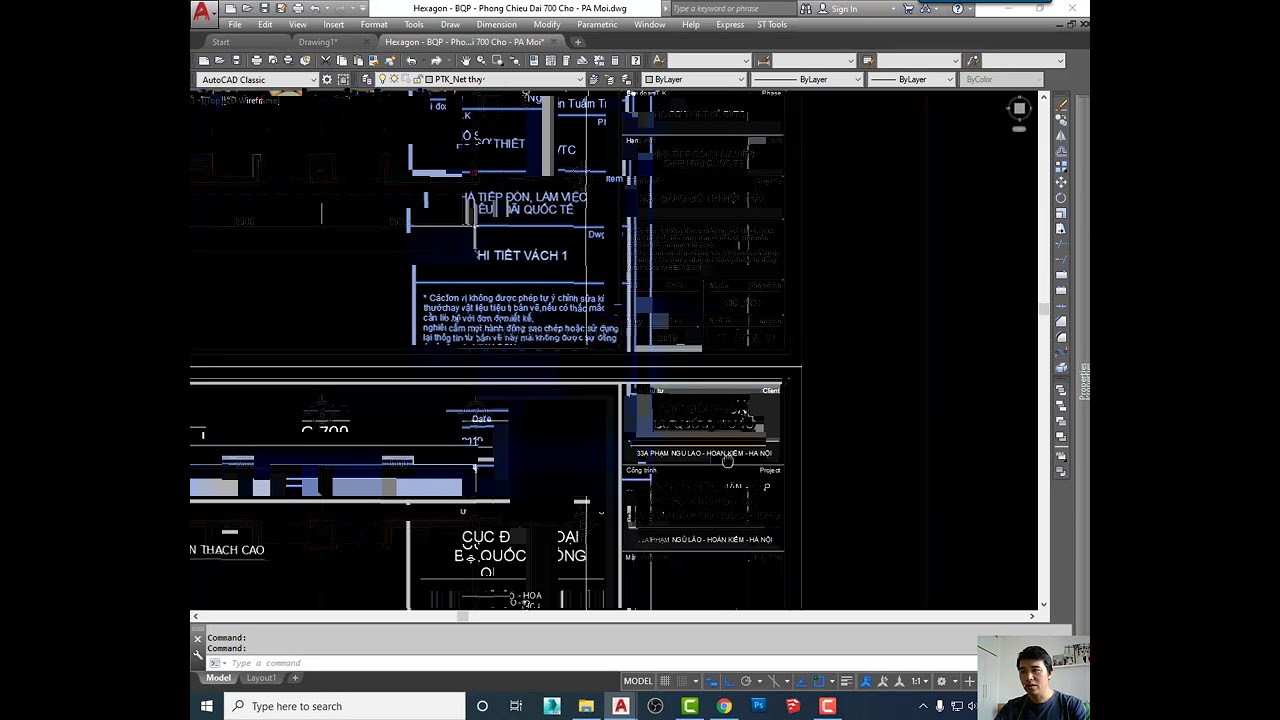Add new drawing tab with plus button
Viewport: 1280px width, 720px height.
[x=578, y=42]
